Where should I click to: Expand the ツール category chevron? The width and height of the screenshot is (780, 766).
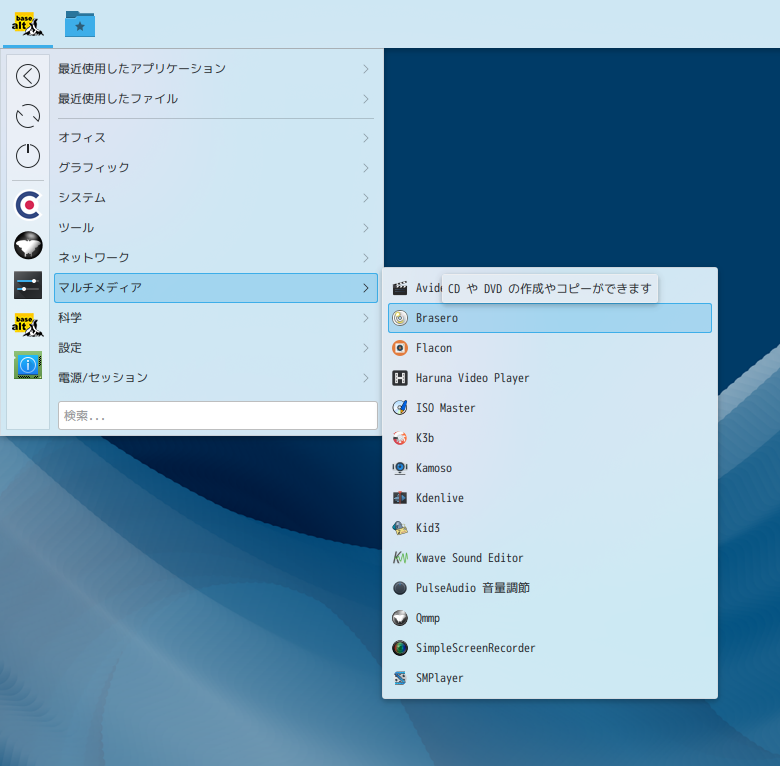click(366, 228)
